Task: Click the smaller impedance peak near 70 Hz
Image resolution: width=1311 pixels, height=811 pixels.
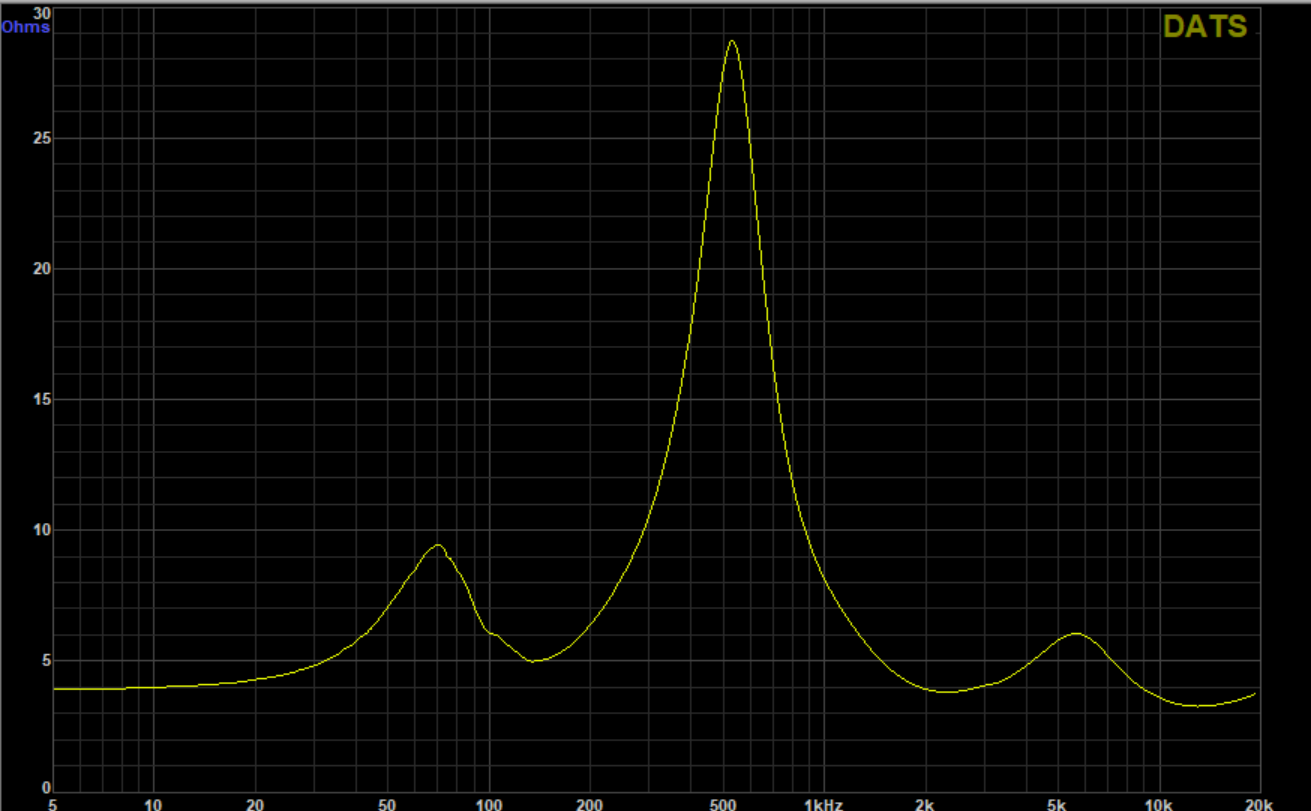Action: pos(437,545)
